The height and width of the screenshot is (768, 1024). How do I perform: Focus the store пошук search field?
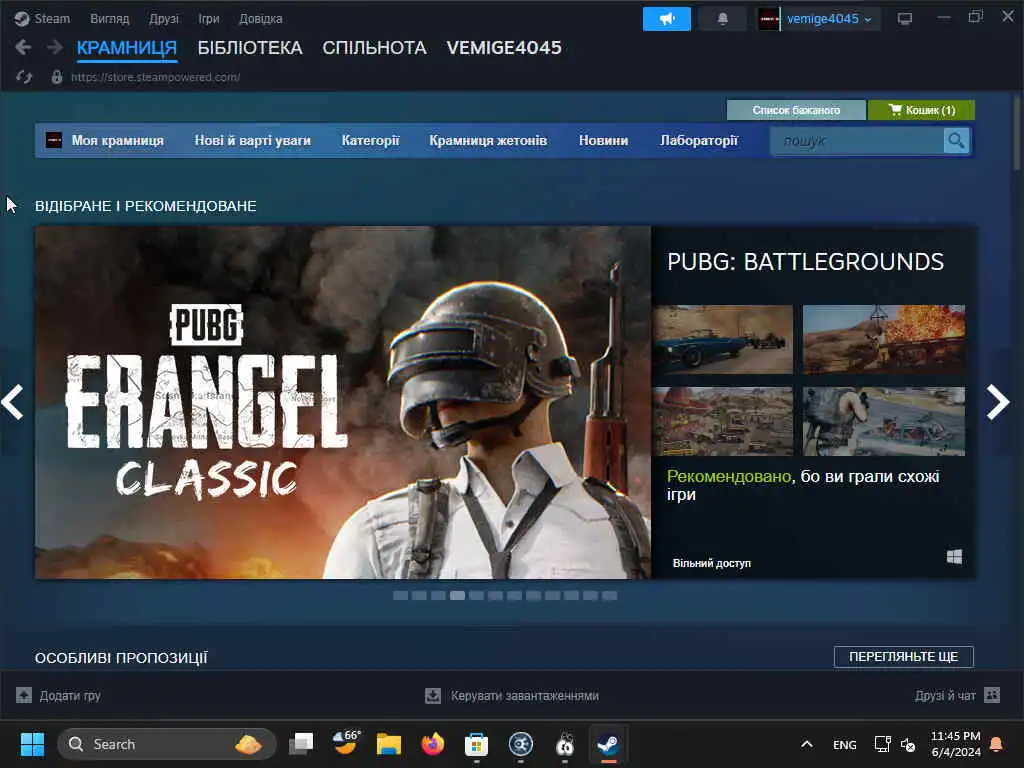pos(857,140)
